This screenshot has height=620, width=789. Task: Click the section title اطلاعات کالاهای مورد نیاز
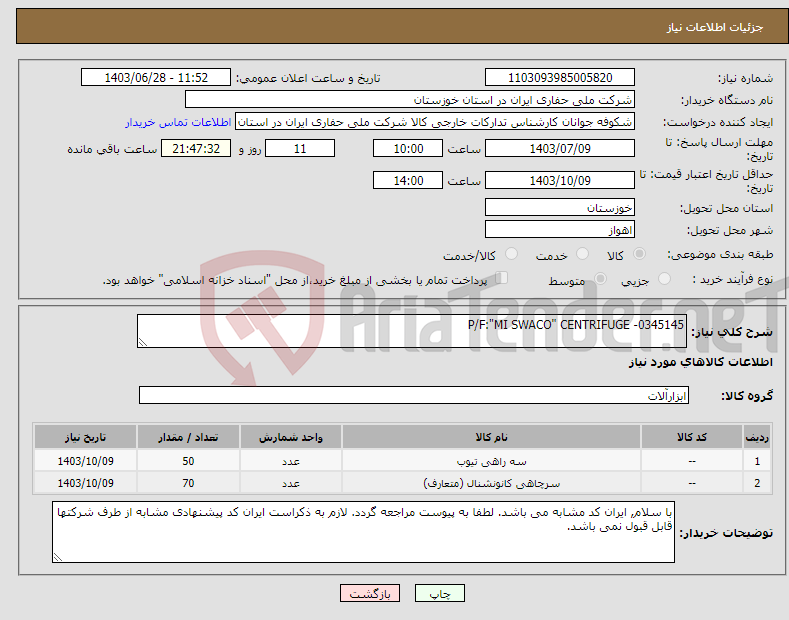click(700, 362)
